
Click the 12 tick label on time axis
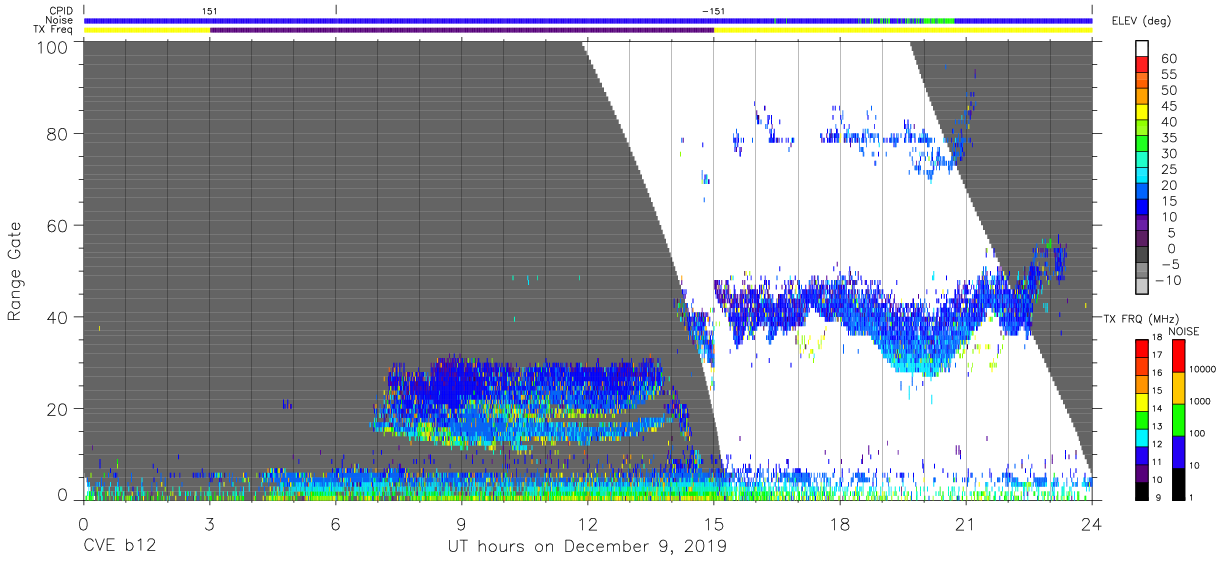tap(587, 523)
